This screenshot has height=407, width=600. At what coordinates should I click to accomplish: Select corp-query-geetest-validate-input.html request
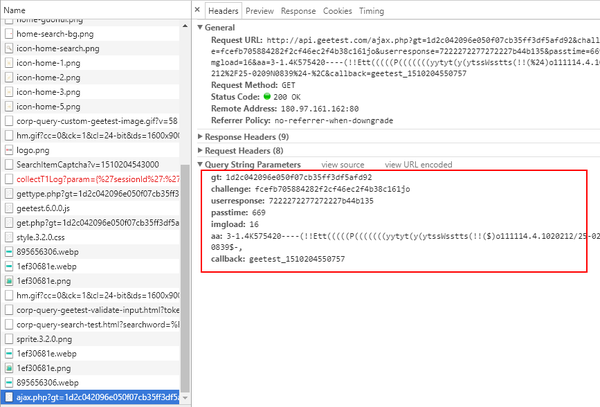(x=90, y=310)
